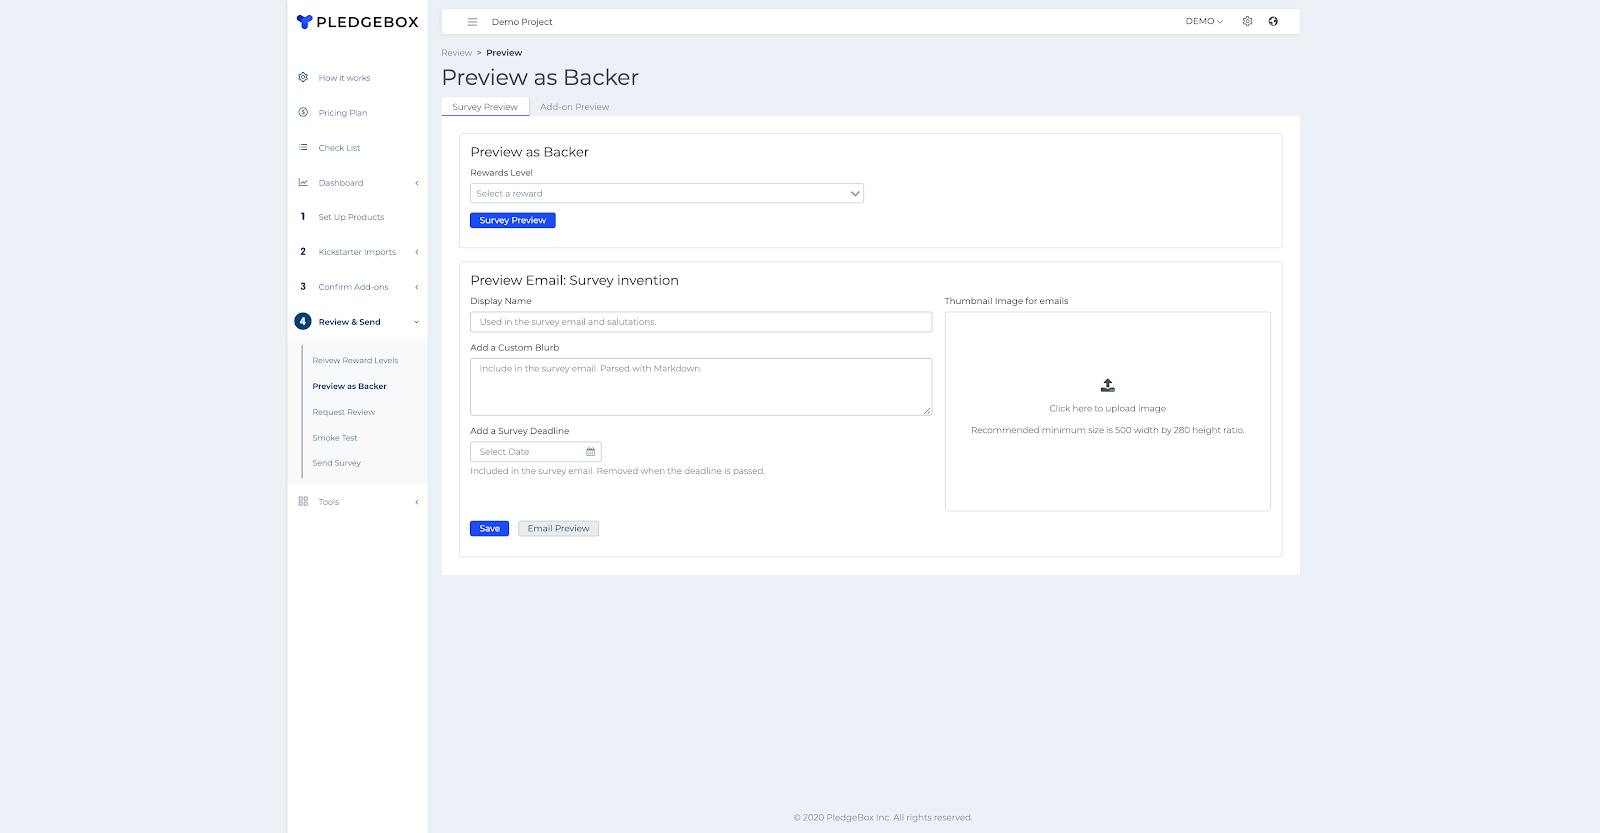Viewport: 1600px width, 833px height.
Task: Open the DEMO account dropdown
Action: click(1204, 21)
